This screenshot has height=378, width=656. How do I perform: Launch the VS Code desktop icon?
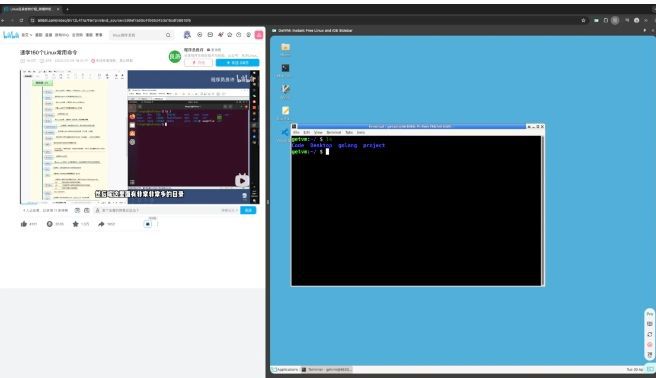[285, 132]
